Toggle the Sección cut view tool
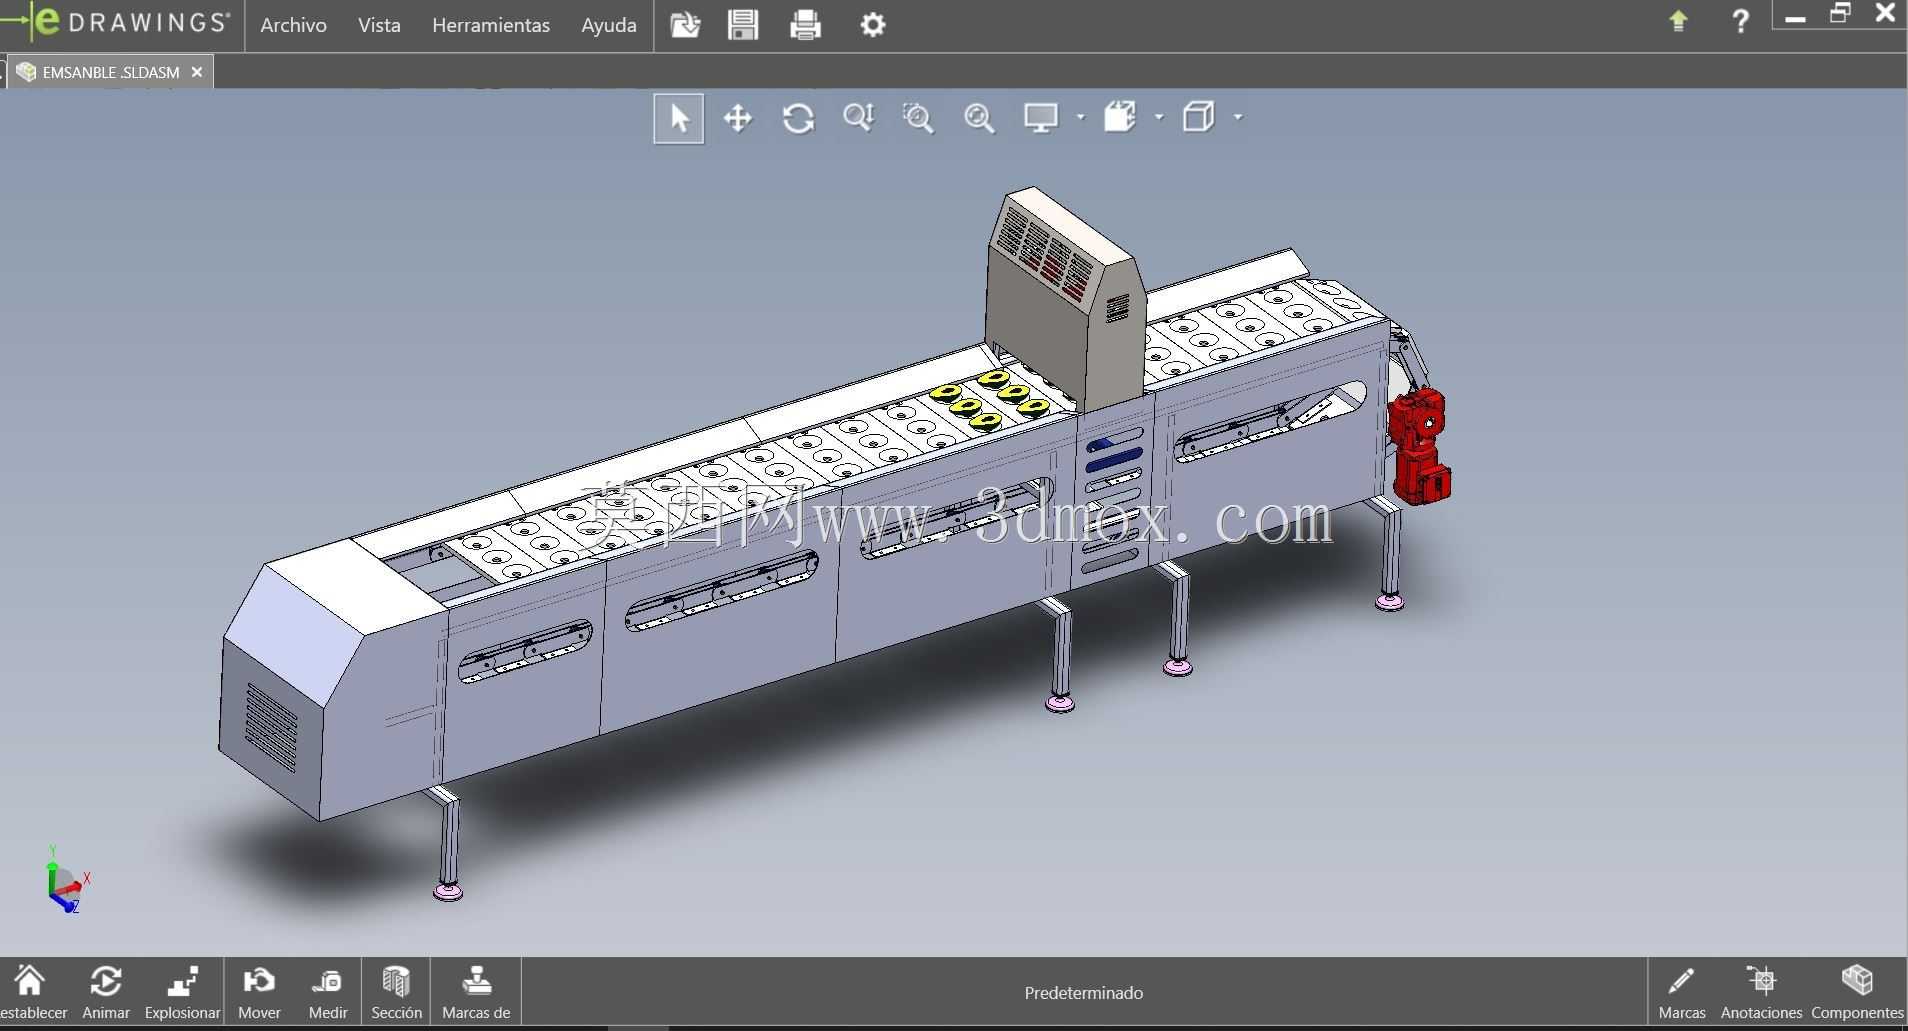The height and width of the screenshot is (1031, 1908). 396,993
